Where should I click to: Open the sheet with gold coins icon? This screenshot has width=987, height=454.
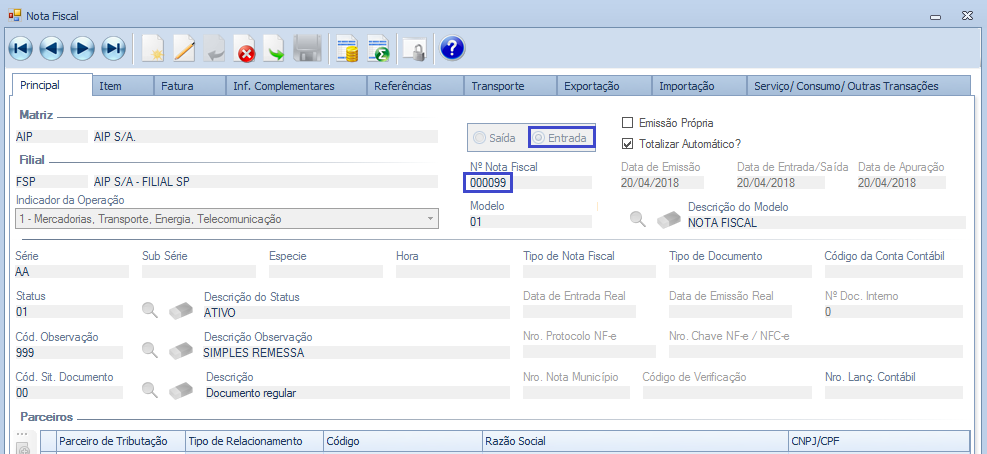347,48
